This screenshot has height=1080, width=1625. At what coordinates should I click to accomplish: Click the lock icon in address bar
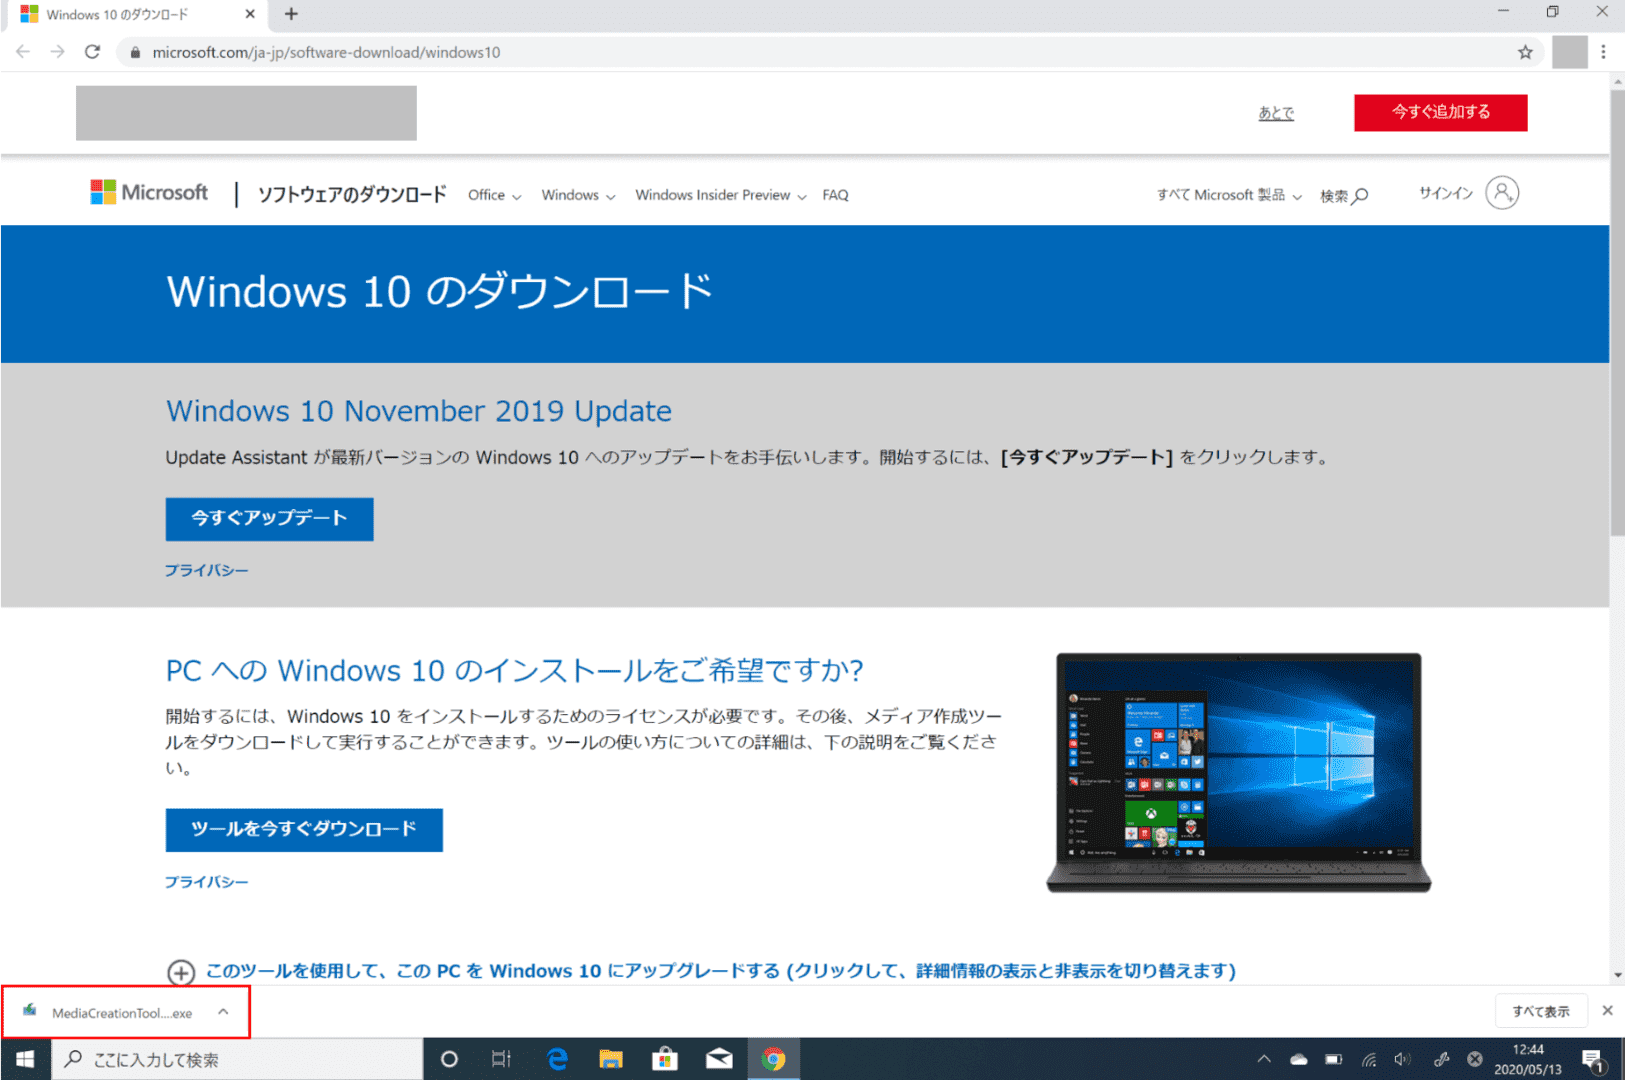click(135, 52)
